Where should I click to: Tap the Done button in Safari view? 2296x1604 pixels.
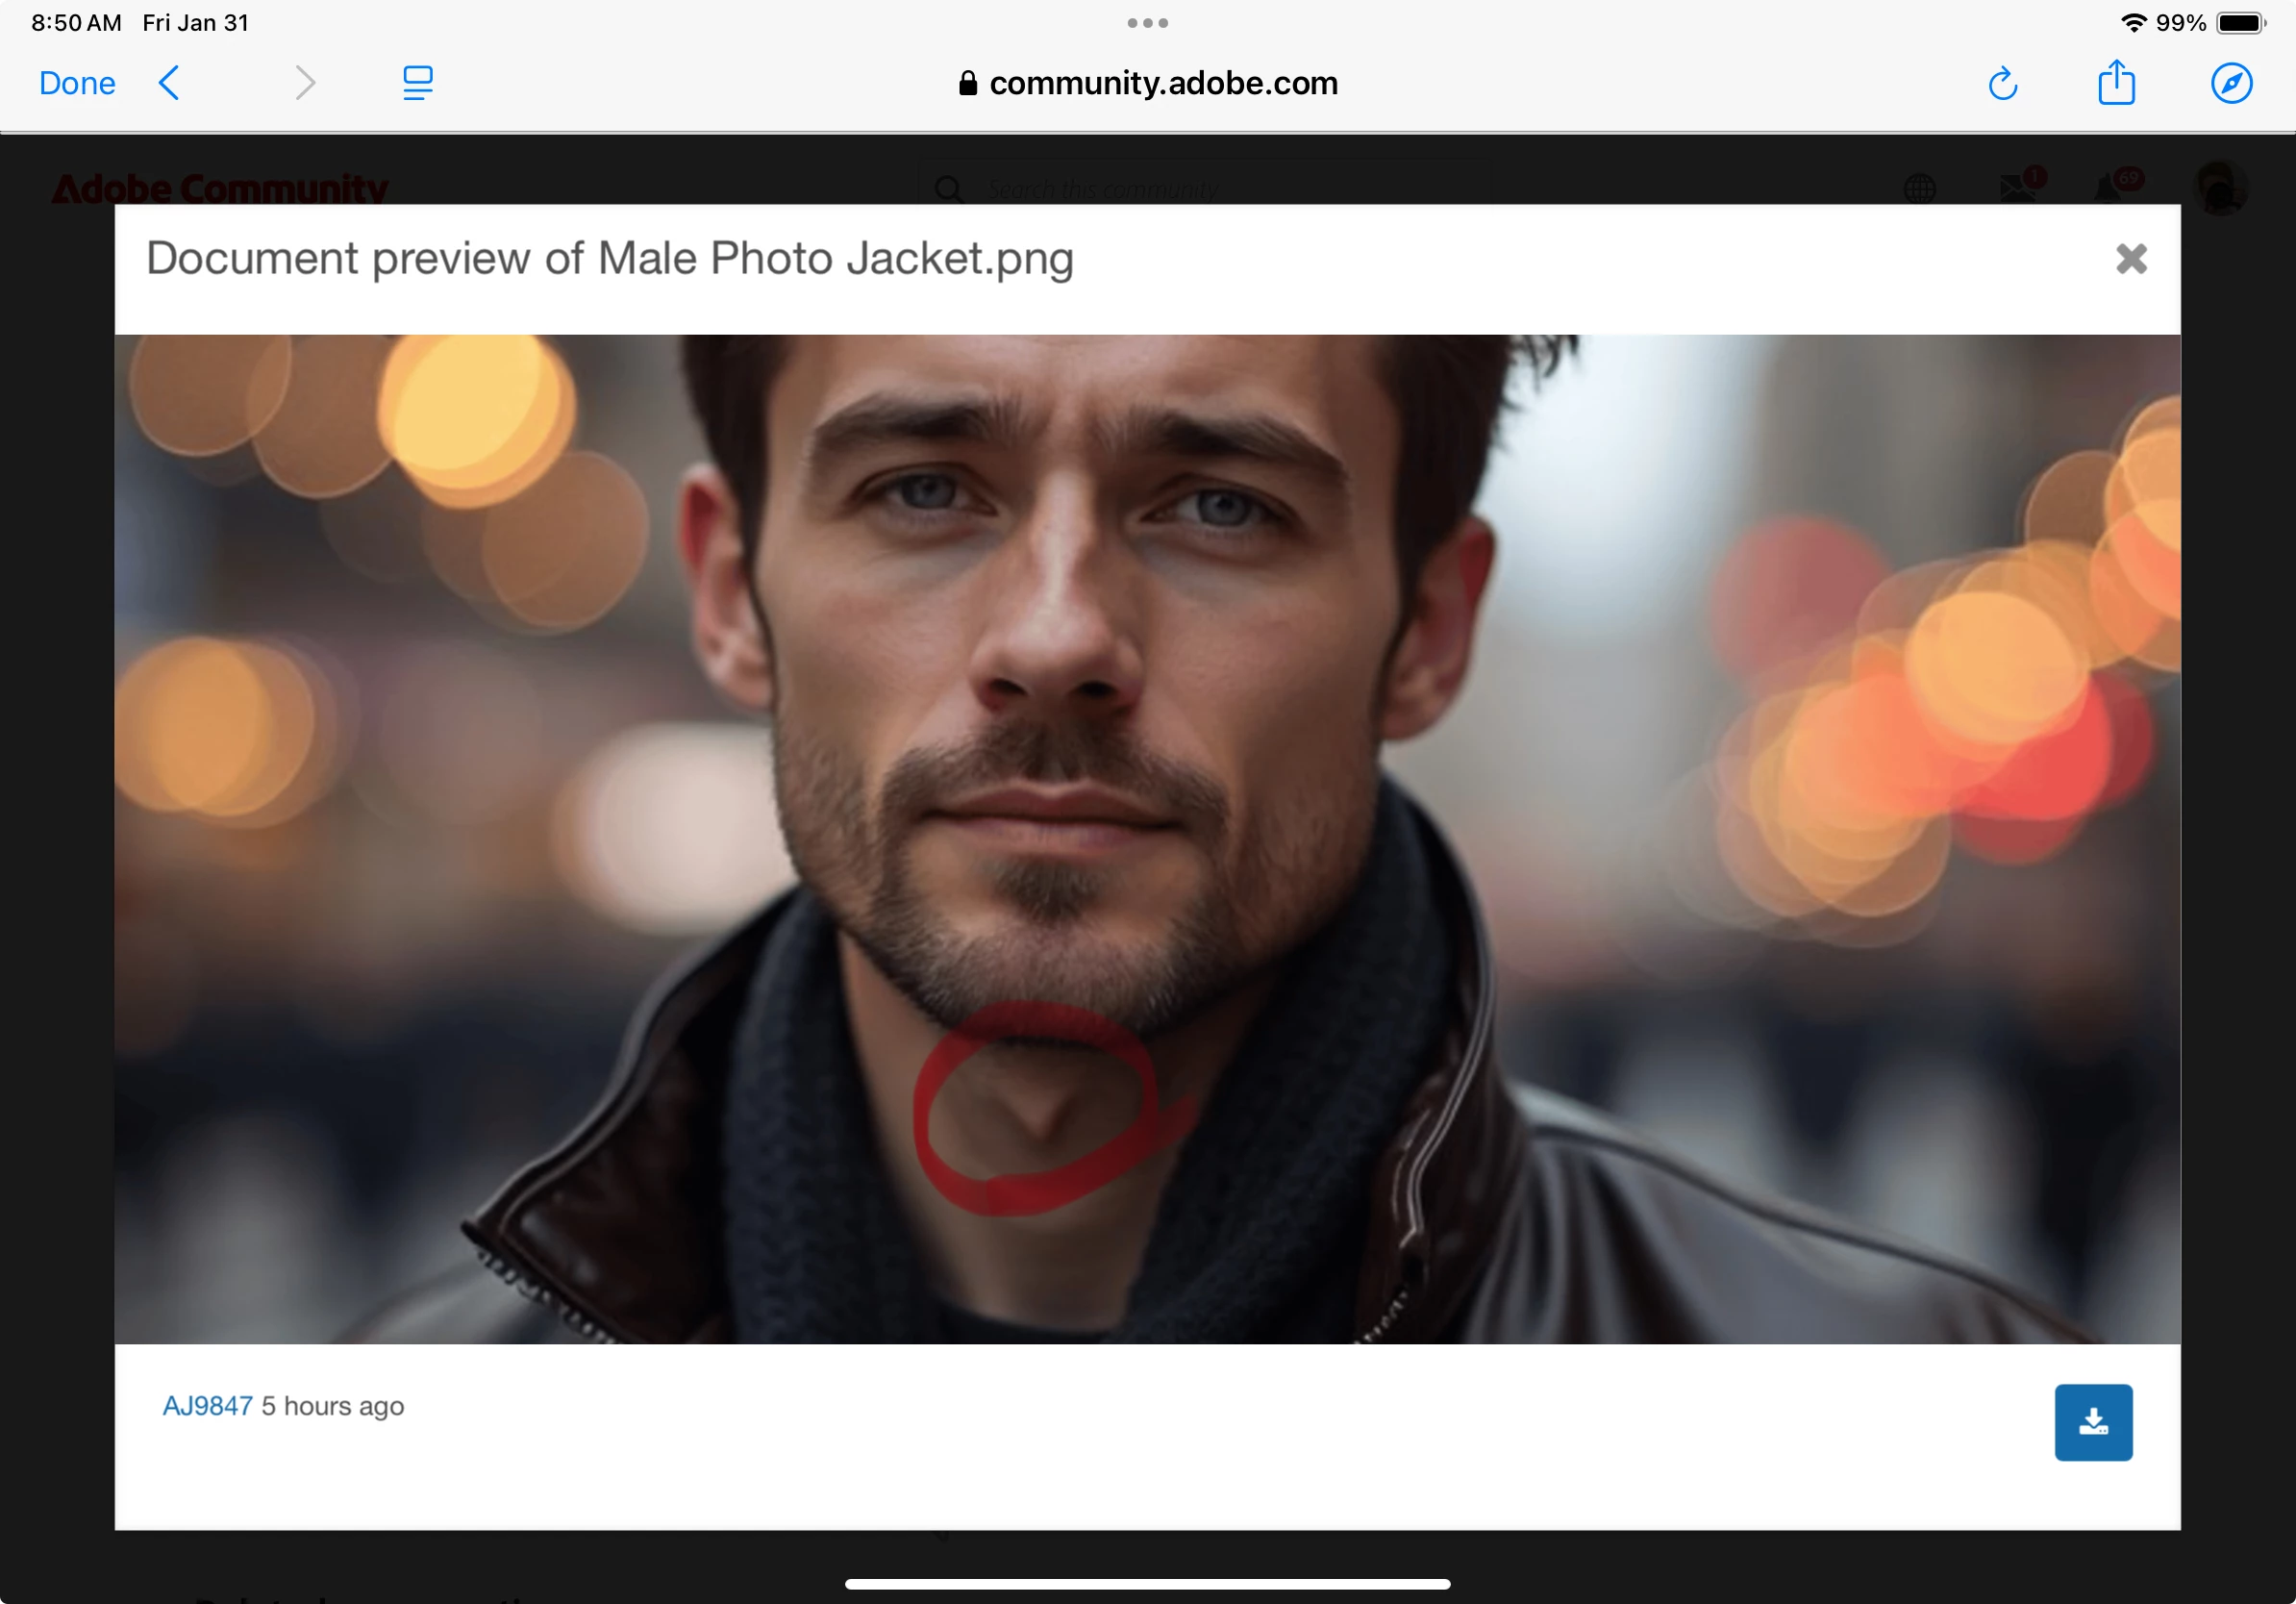click(77, 83)
